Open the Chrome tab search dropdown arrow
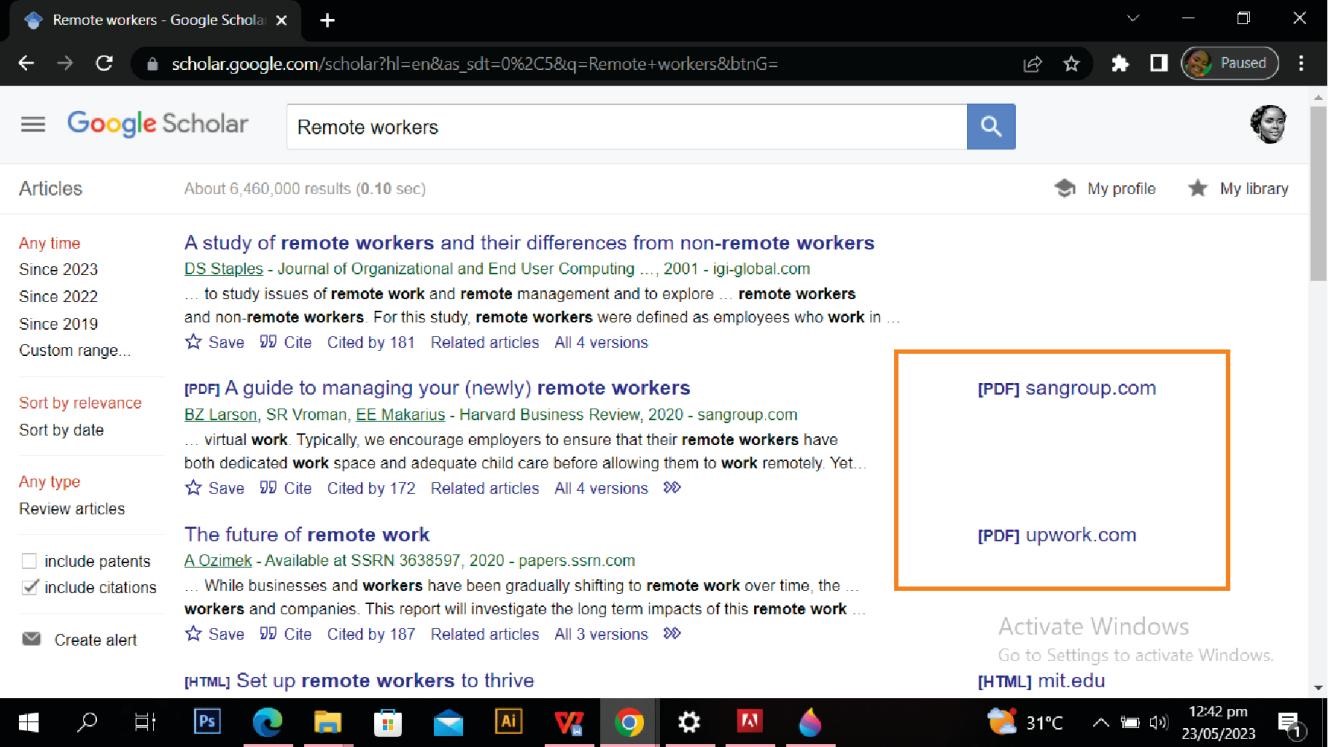The width and height of the screenshot is (1328, 747). pos(1133,19)
